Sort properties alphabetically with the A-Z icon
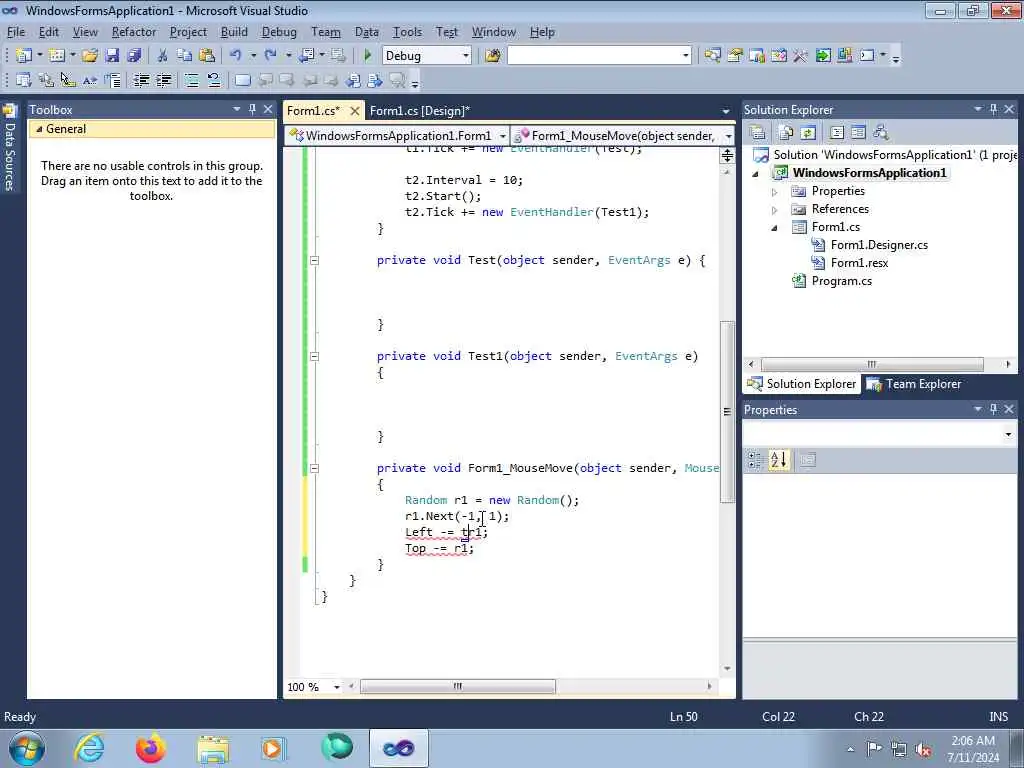 (778, 460)
